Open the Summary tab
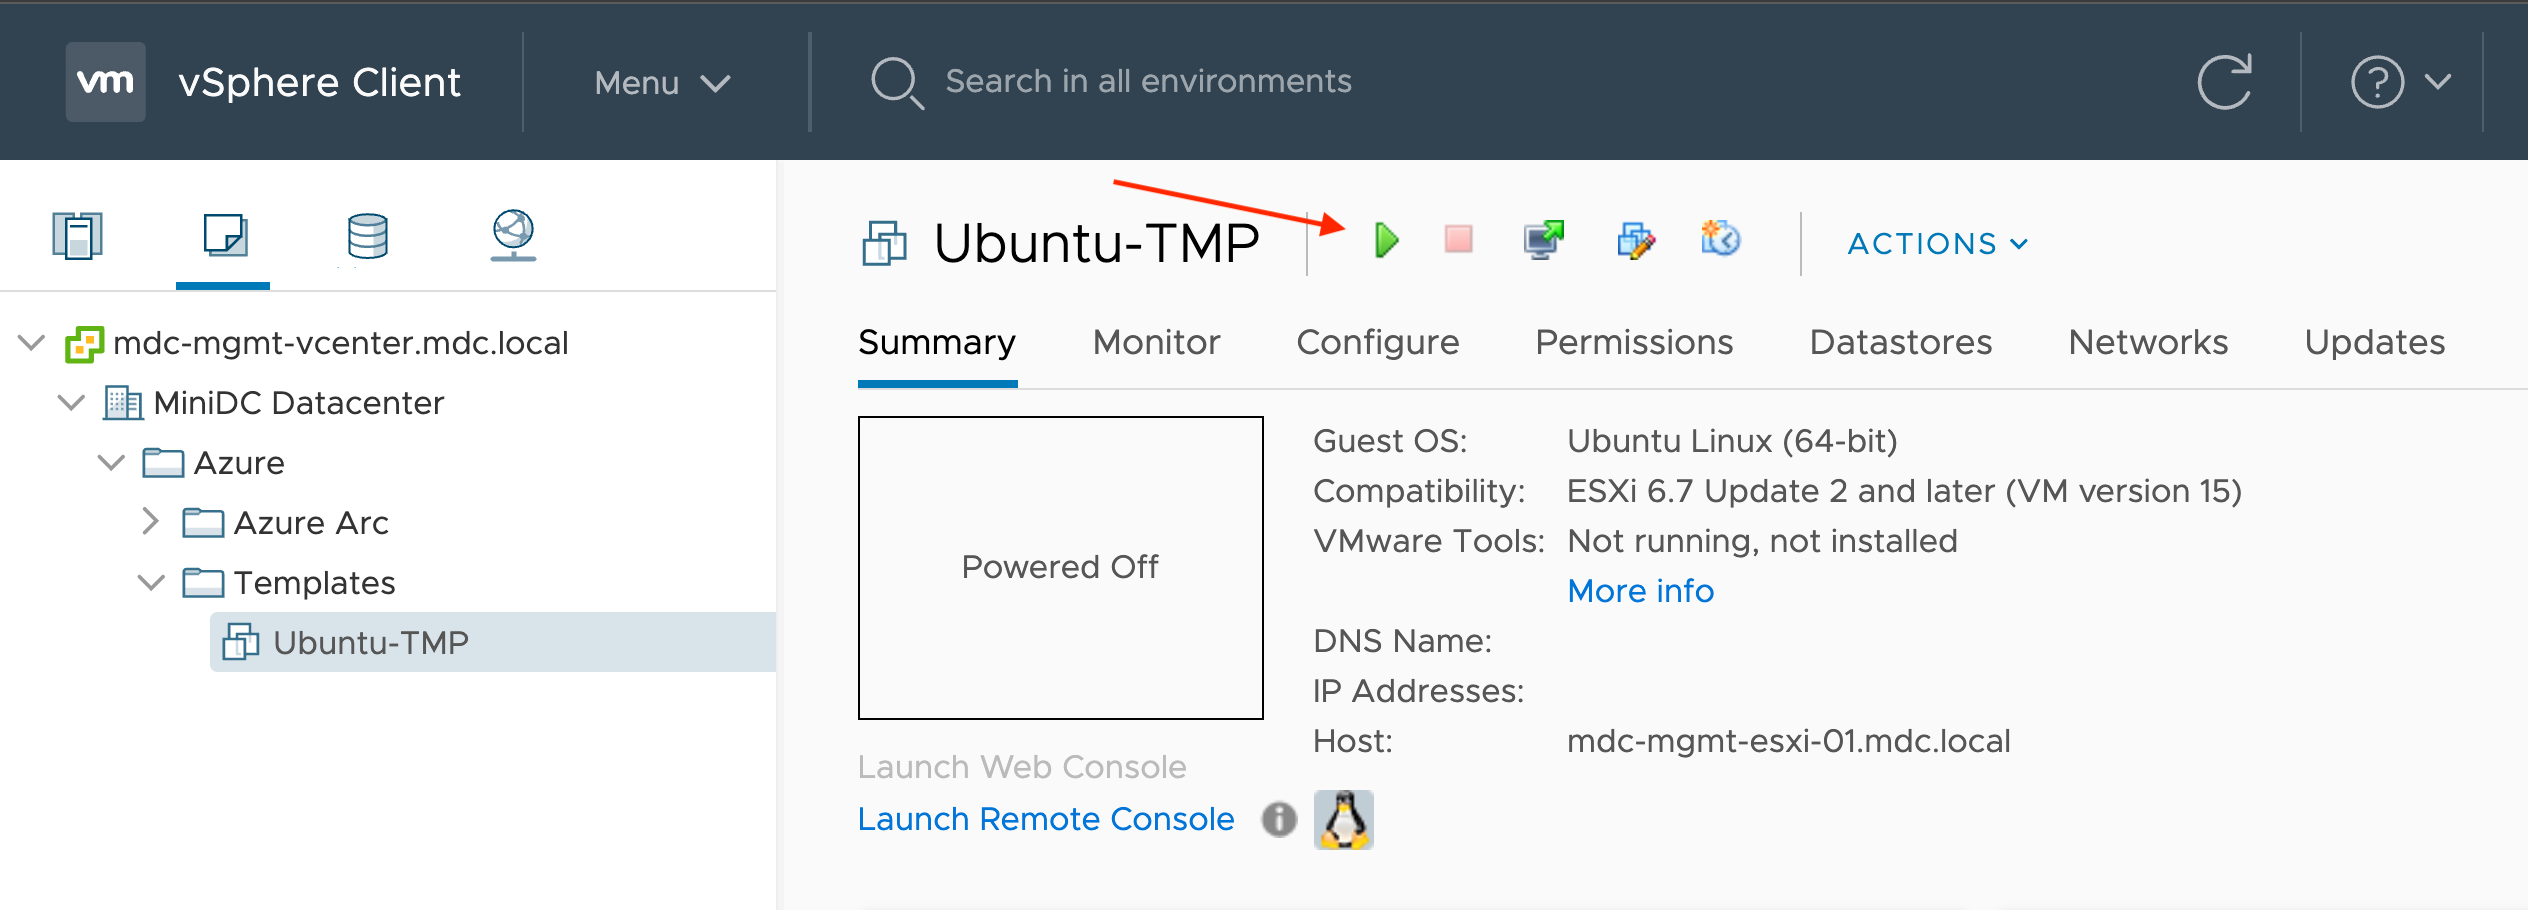Screen dimensions: 2528x910 (x=937, y=343)
